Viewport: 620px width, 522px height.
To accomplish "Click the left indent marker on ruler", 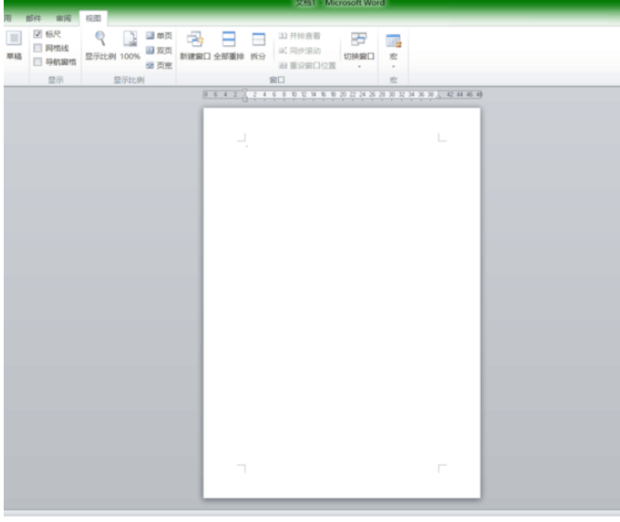I will (x=245, y=95).
